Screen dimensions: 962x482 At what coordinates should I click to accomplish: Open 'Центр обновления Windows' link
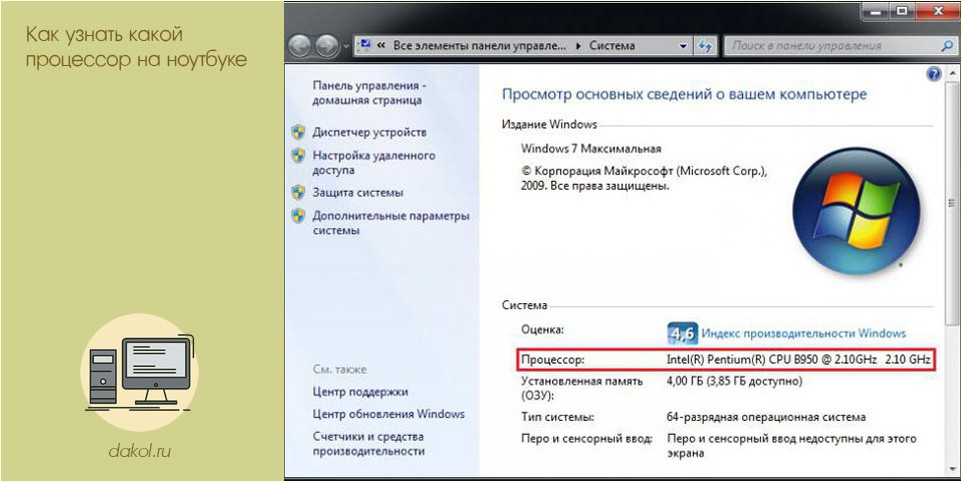(388, 414)
